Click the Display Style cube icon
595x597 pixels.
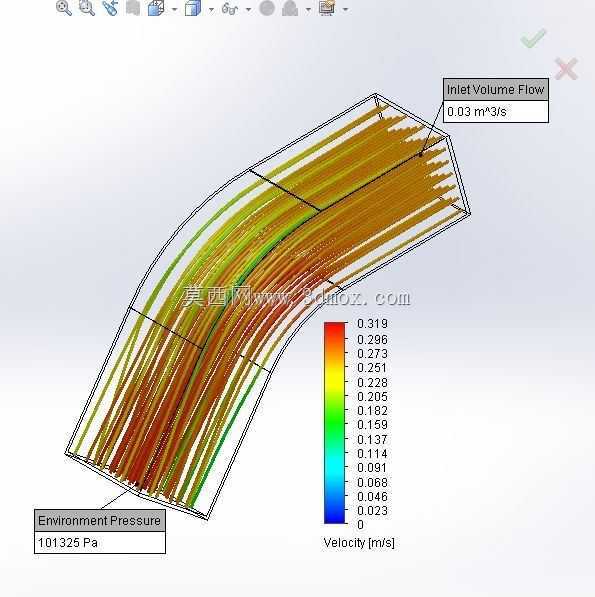click(x=193, y=8)
